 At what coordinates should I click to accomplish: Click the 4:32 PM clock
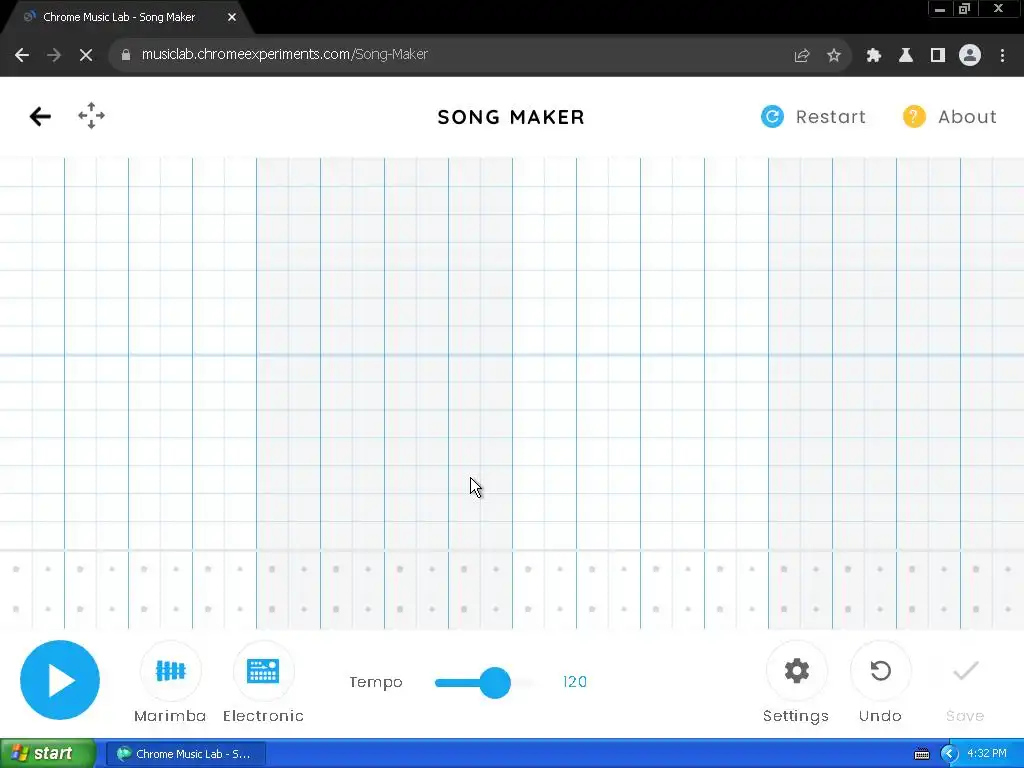click(987, 754)
